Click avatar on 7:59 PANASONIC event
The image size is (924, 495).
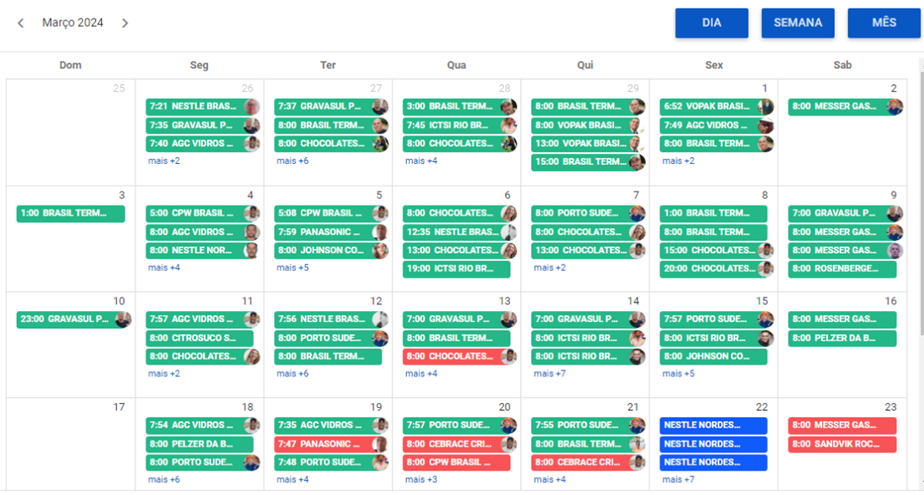tap(380, 232)
